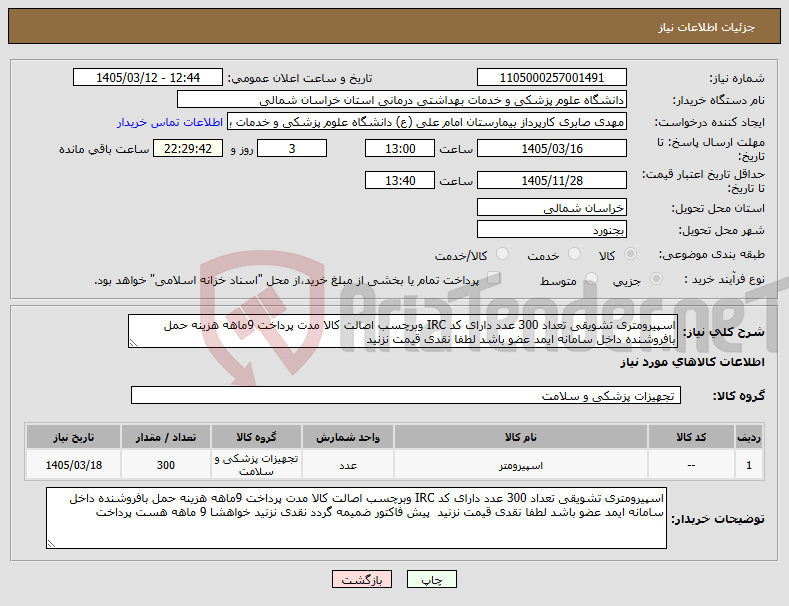The height and width of the screenshot is (606, 789).
Task: Click the response deadline time 13:00
Action: [x=400, y=148]
